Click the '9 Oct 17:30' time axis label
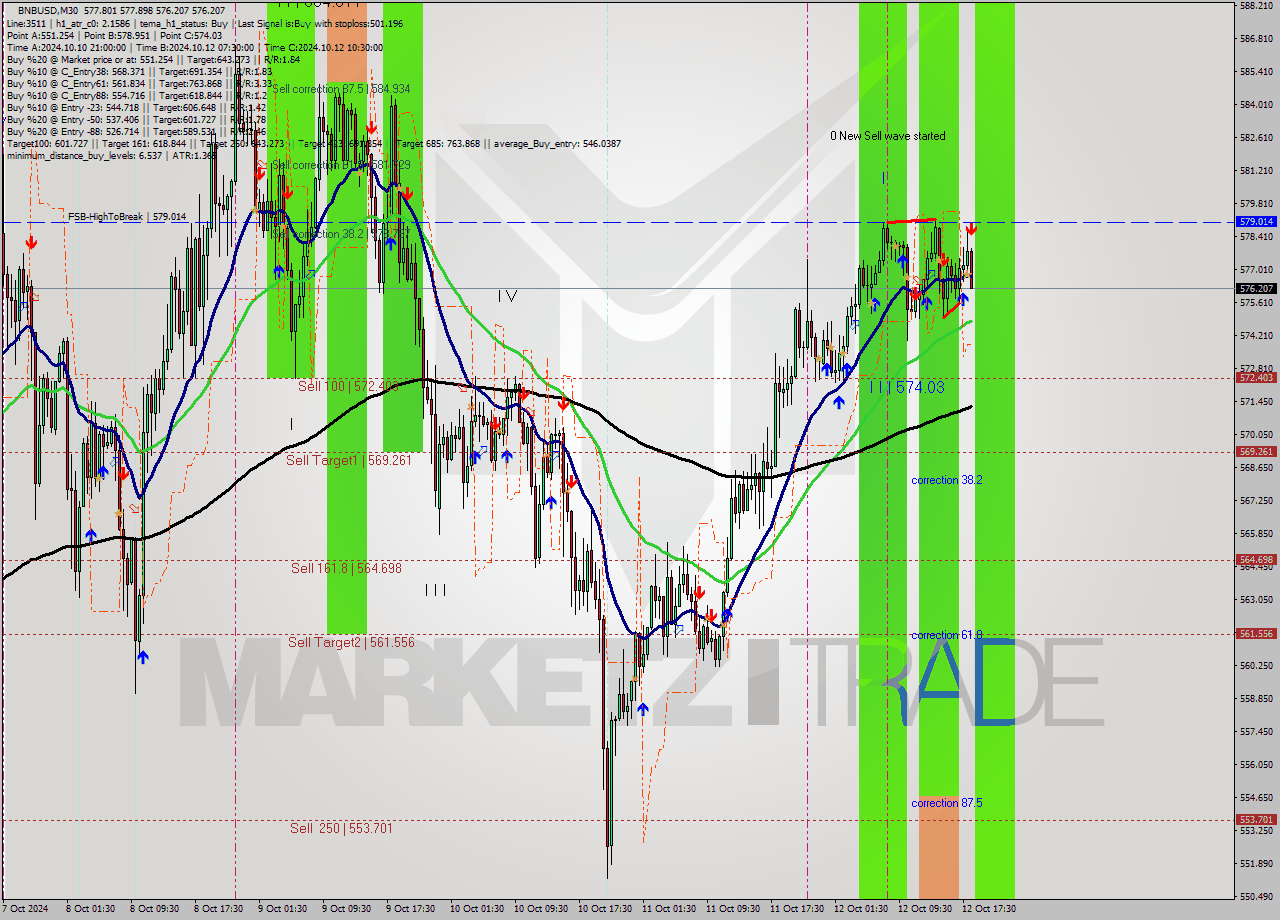Image resolution: width=1280 pixels, height=920 pixels. coord(411,909)
